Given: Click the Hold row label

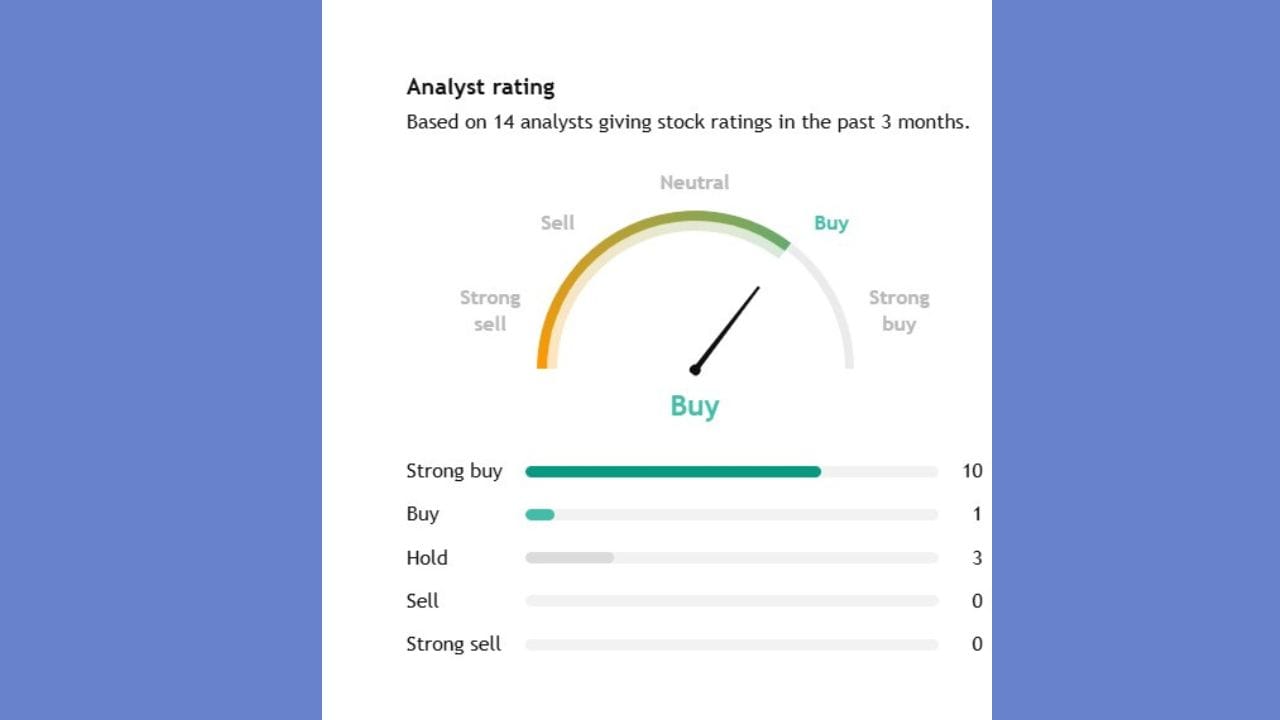Looking at the screenshot, I should tap(427, 558).
